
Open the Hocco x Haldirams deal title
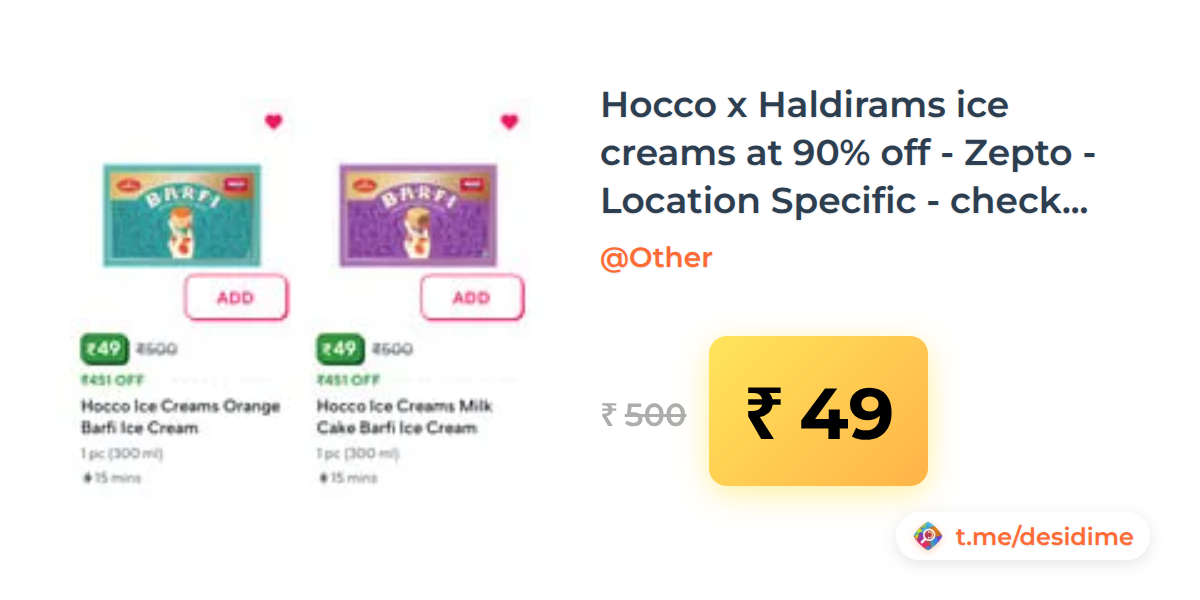coord(848,152)
